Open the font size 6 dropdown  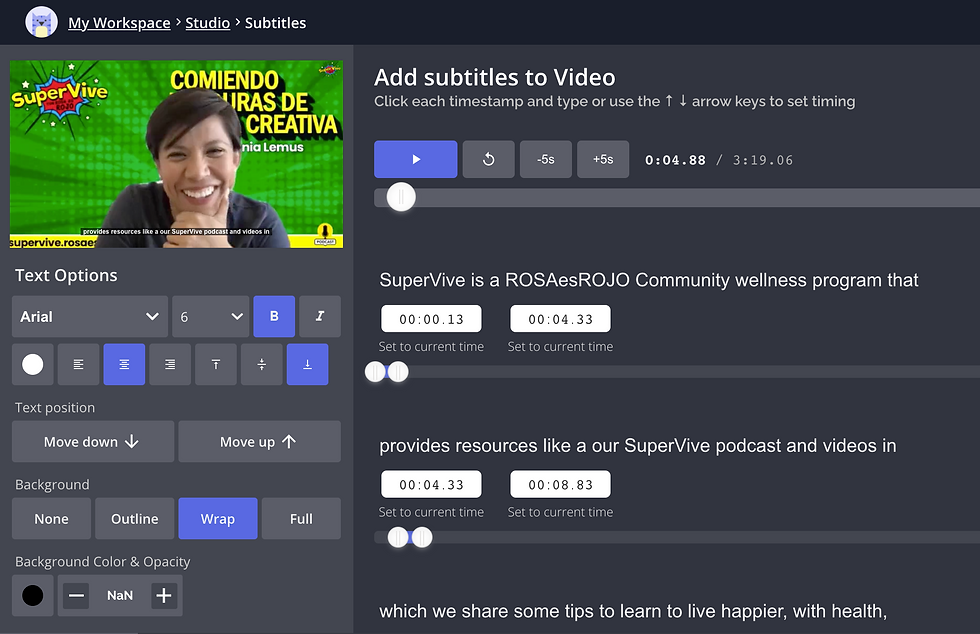tap(211, 316)
